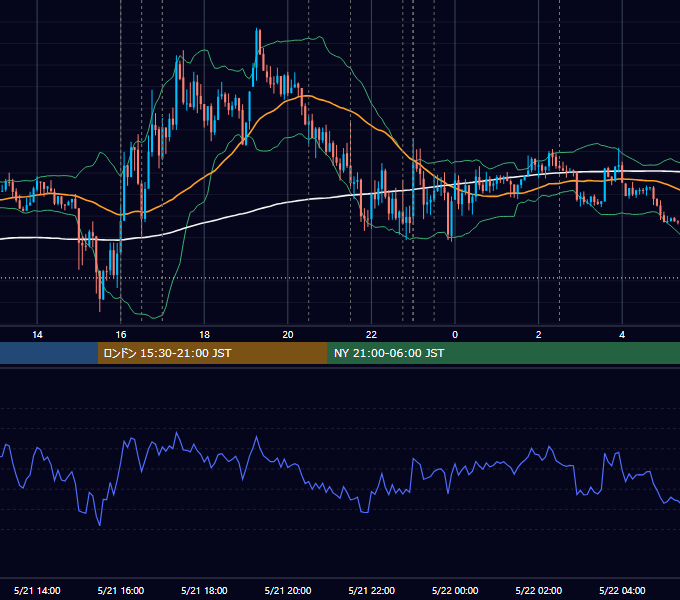
Task: Click the blue session band before London
Action: [49, 353]
